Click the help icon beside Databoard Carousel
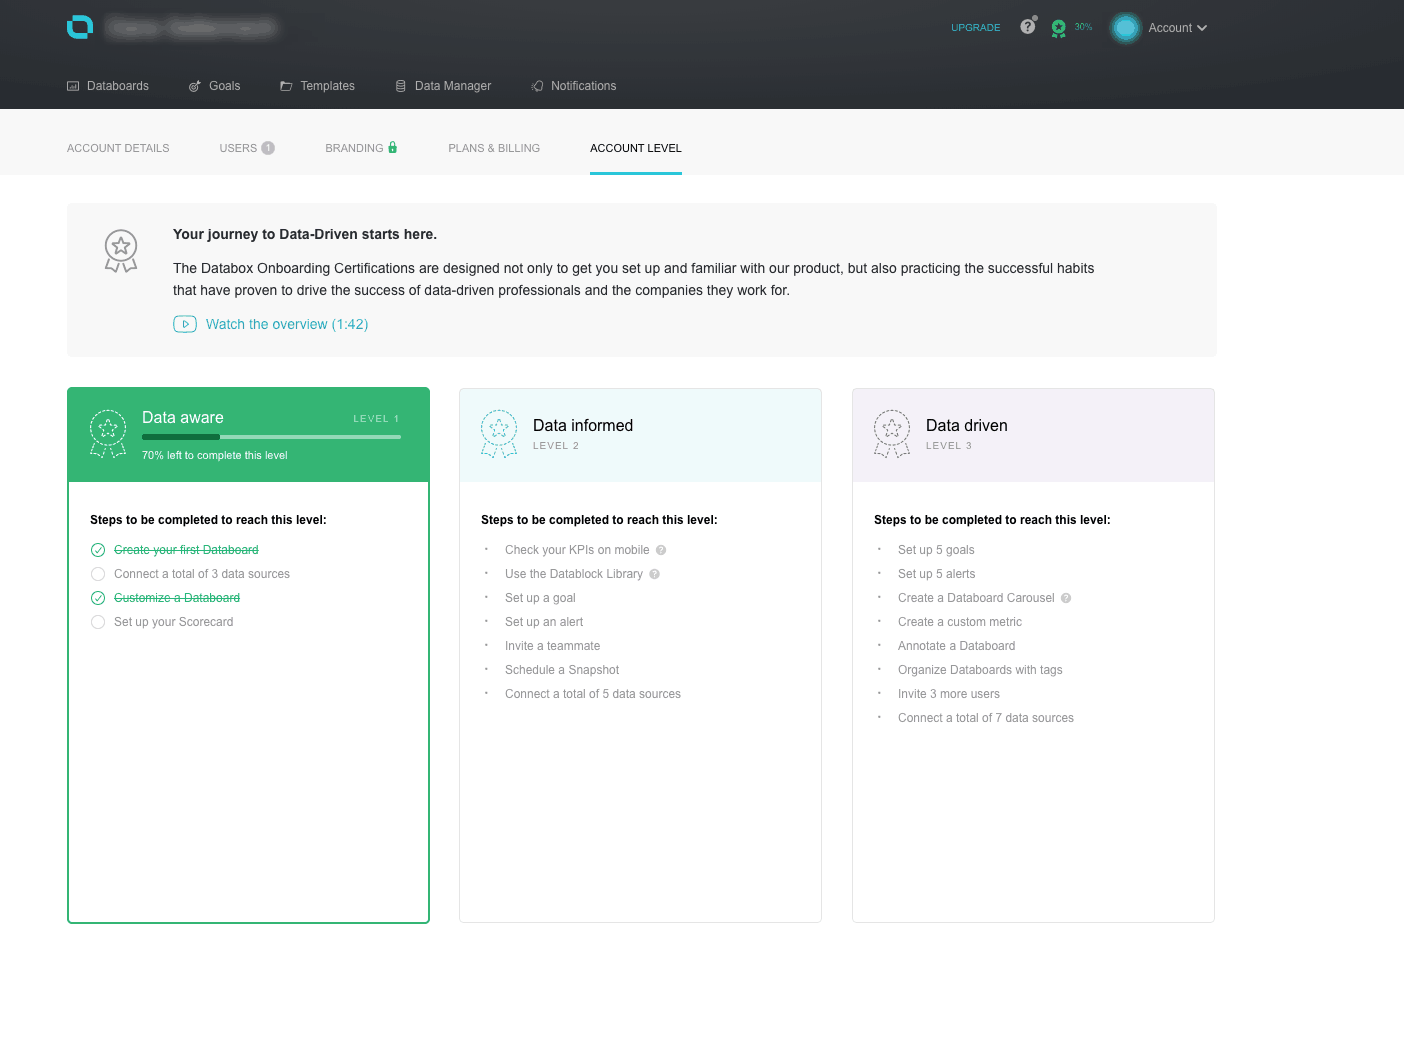The height and width of the screenshot is (1048, 1404). (x=1066, y=598)
